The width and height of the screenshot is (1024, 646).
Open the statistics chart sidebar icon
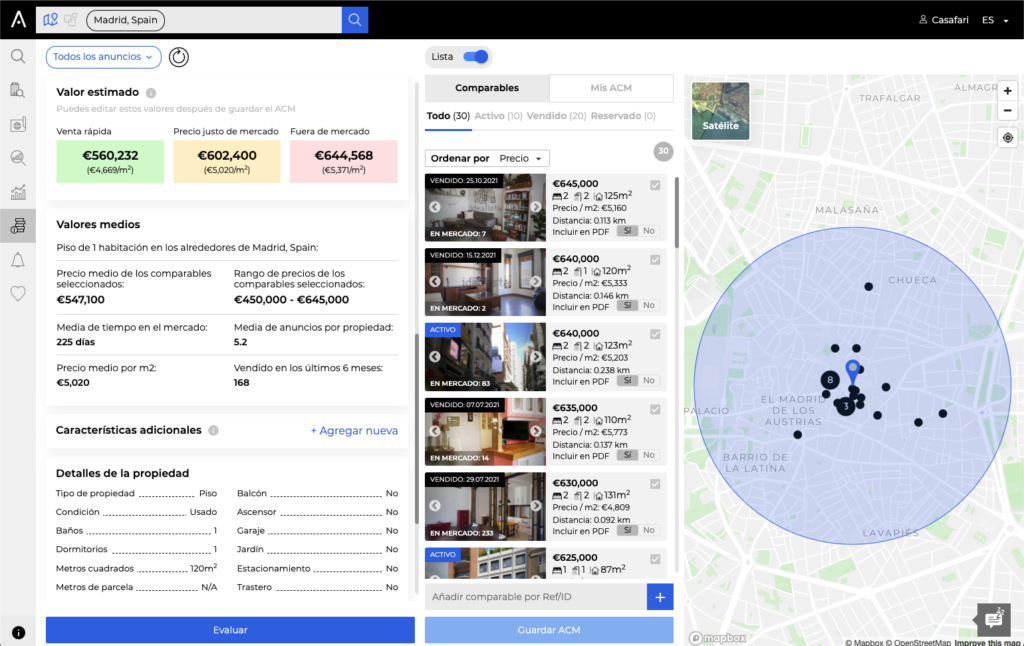click(18, 191)
